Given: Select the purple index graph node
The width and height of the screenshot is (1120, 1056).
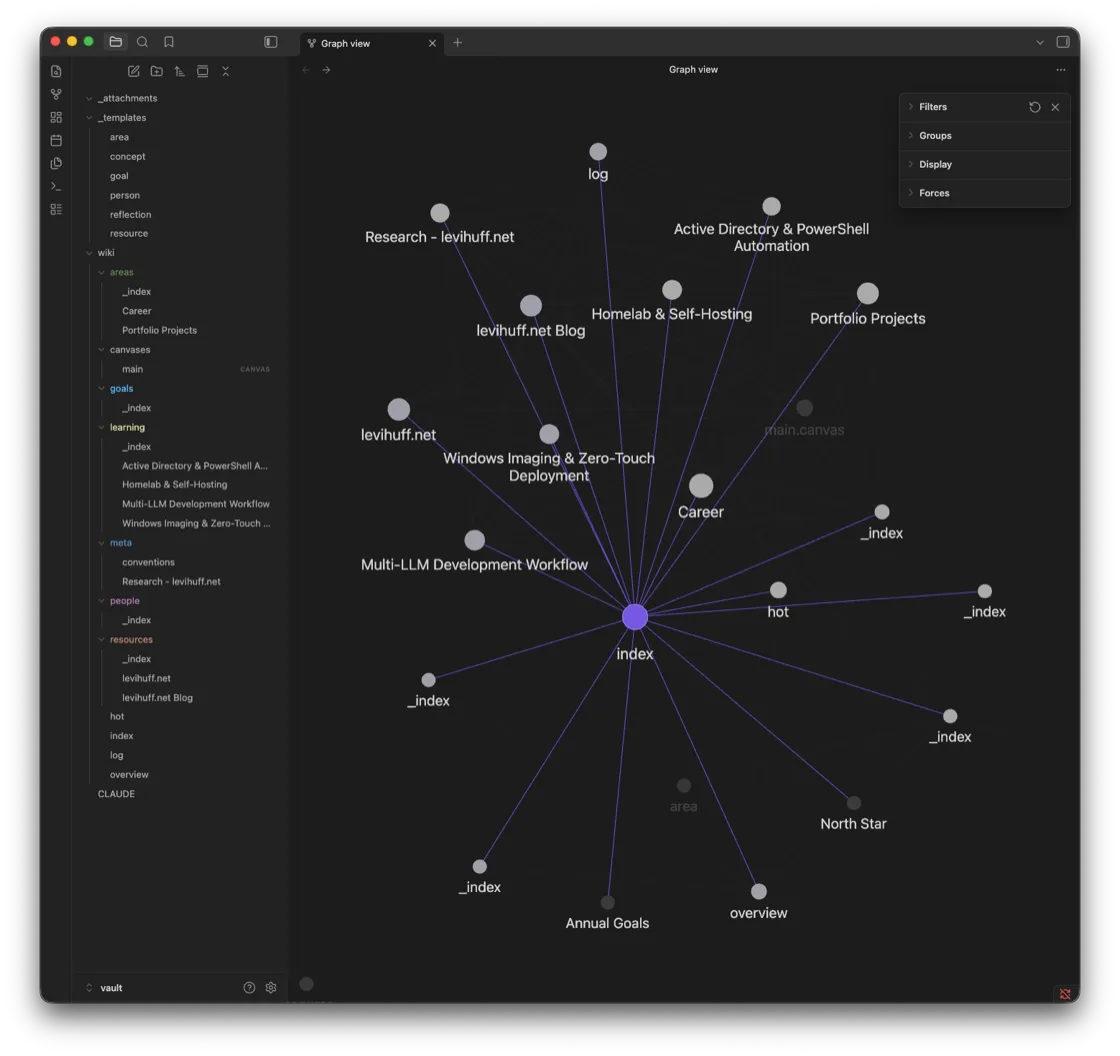Looking at the screenshot, I should pyautogui.click(x=634, y=617).
